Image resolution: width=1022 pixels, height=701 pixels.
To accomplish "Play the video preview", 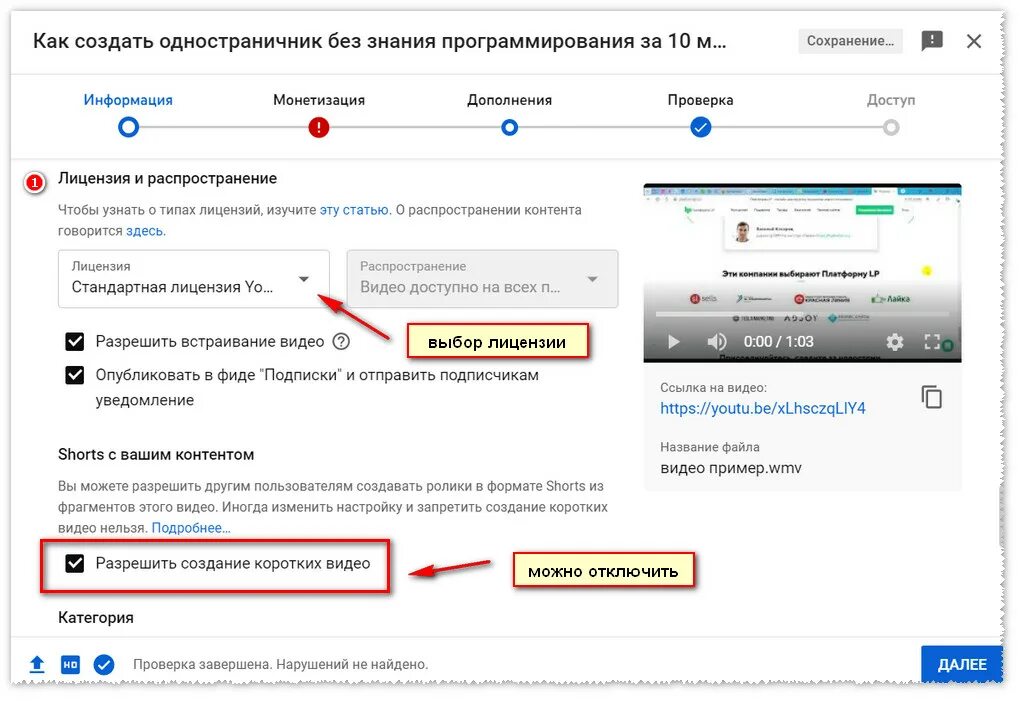I will [x=673, y=341].
